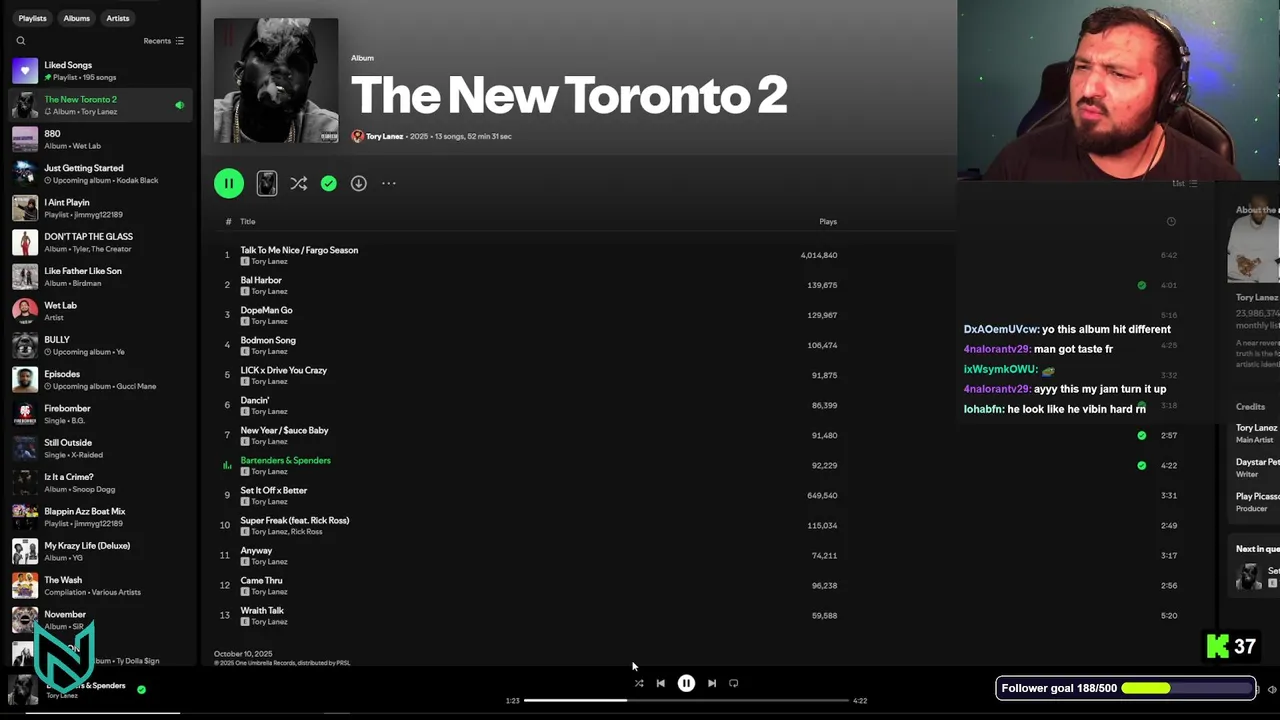Screen dimensions: 1280x720
Task: Toggle liked checkmark on Bartenders & Spenders row
Action: pos(1141,465)
